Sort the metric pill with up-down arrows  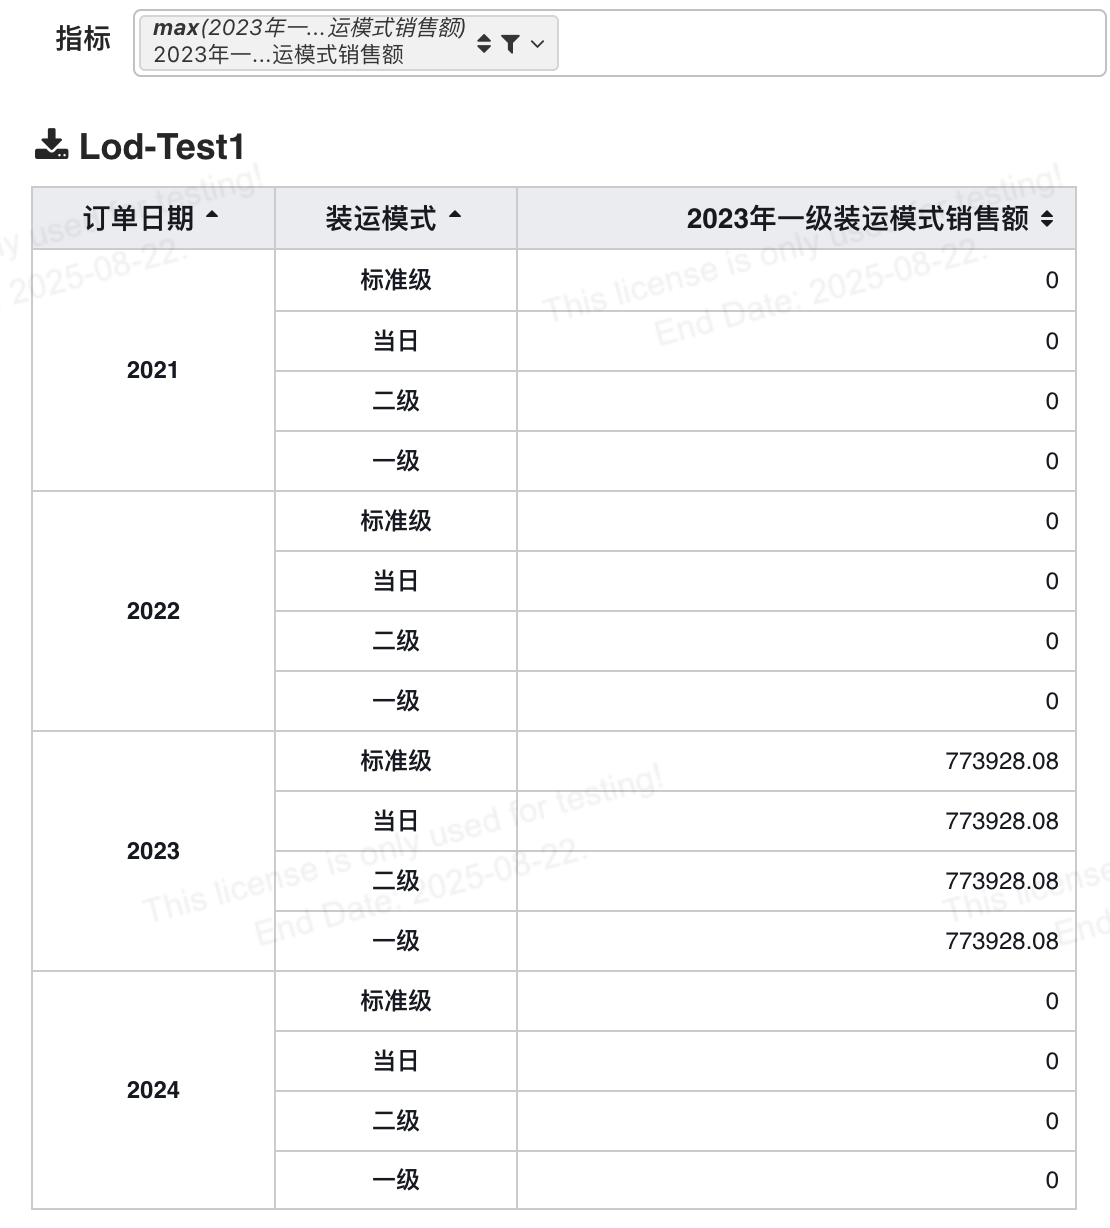[484, 43]
